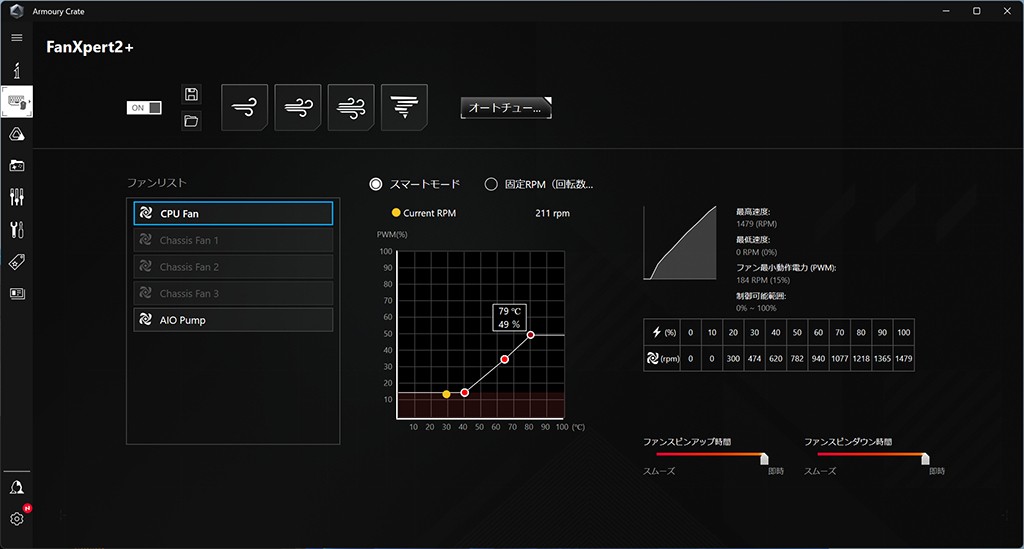Screen dimensions: 1024x549
Task: Open the Aura Sync triangle icon
Action: pos(16,134)
